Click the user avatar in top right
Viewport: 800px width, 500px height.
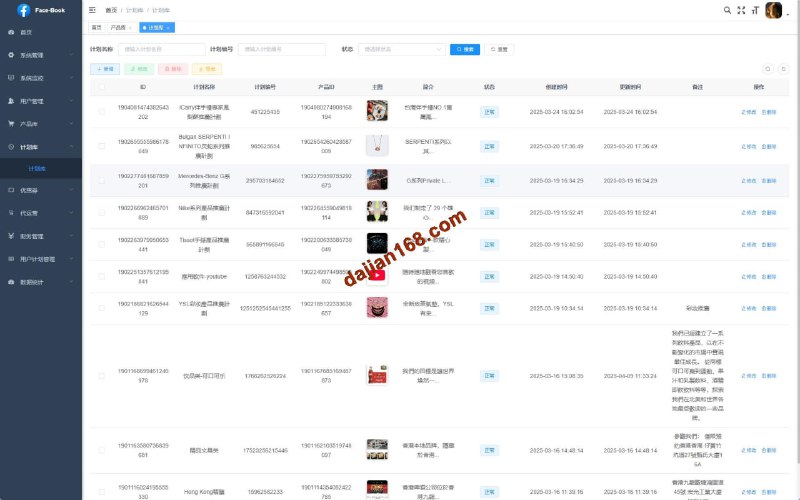[x=773, y=10]
